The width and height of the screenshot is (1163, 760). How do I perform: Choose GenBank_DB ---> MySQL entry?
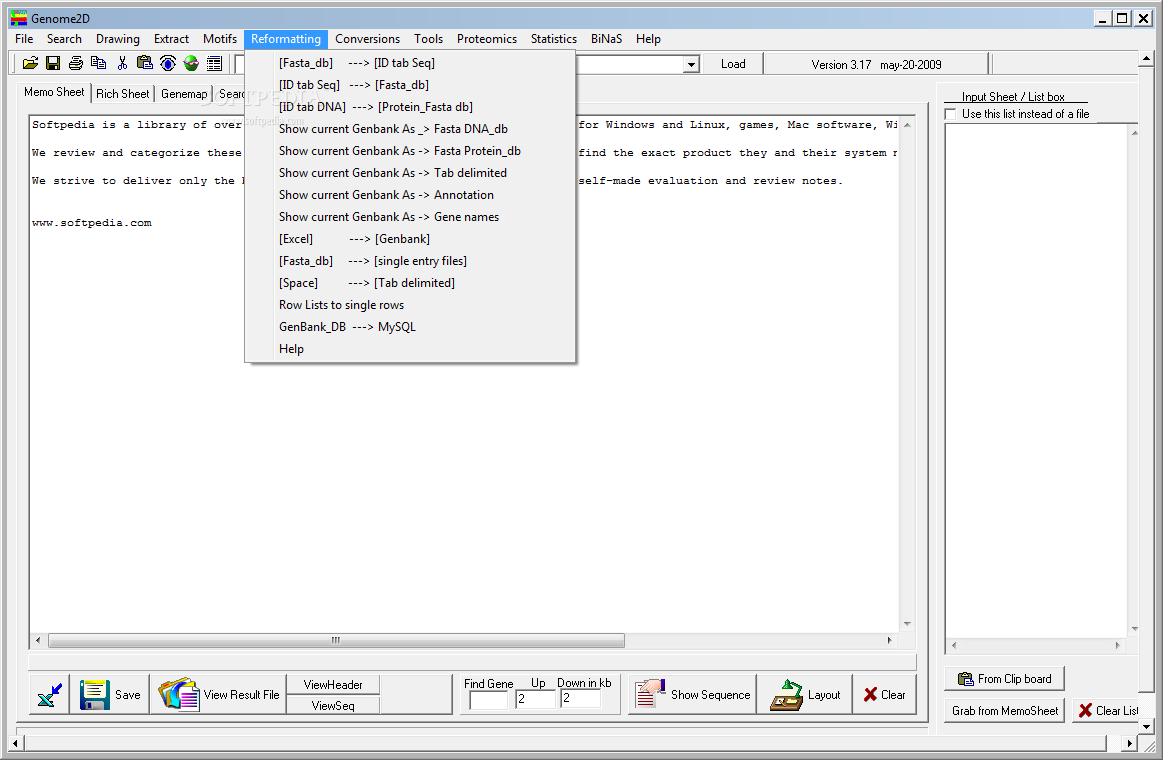tap(410, 327)
